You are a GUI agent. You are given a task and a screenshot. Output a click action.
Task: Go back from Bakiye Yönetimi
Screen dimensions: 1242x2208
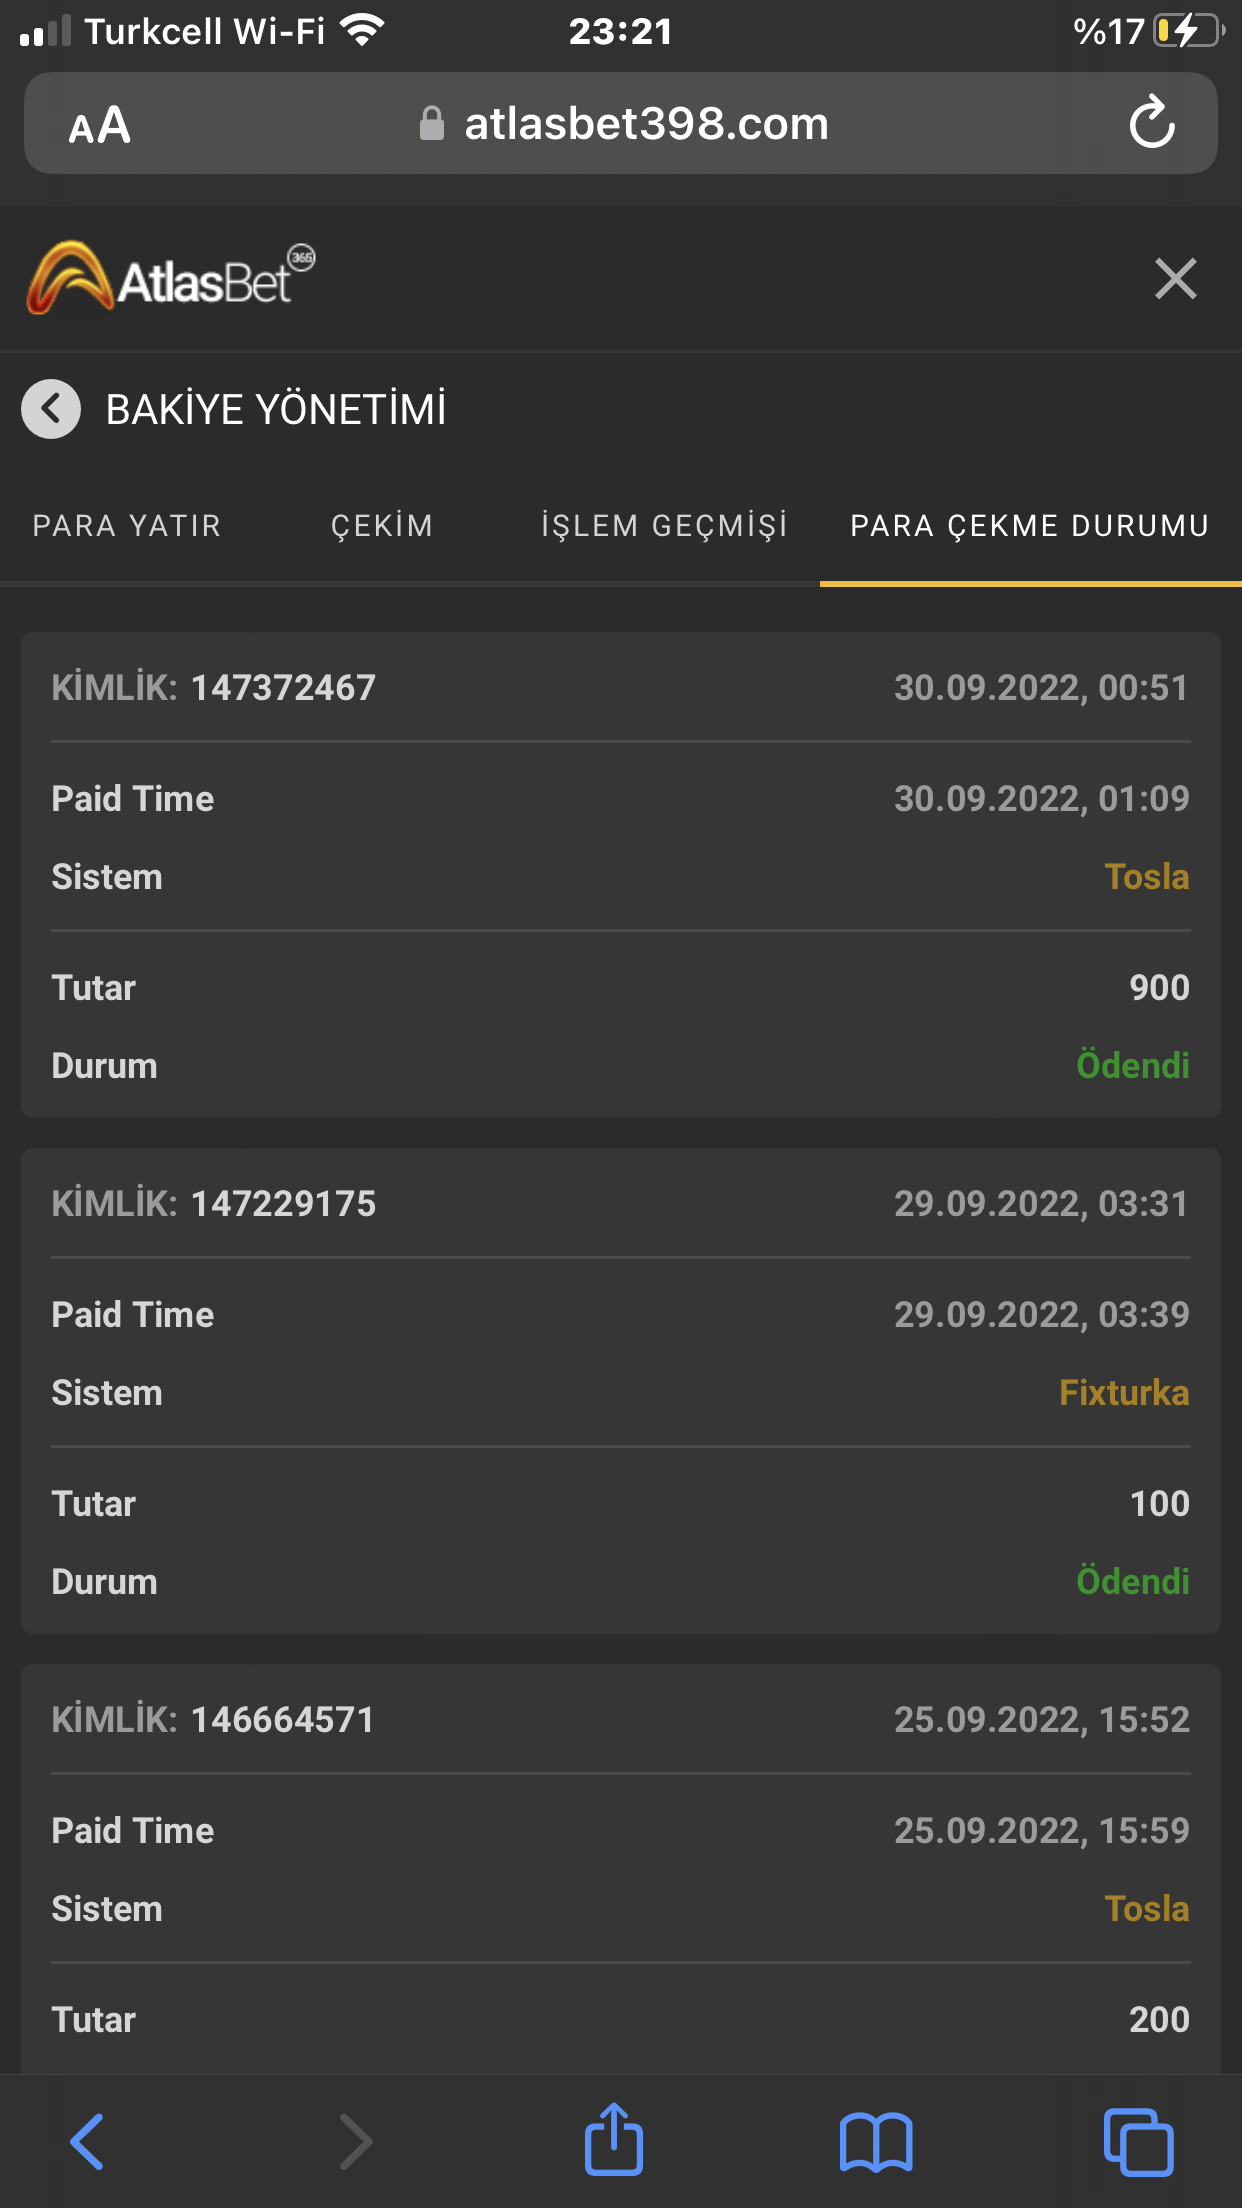pos(51,409)
